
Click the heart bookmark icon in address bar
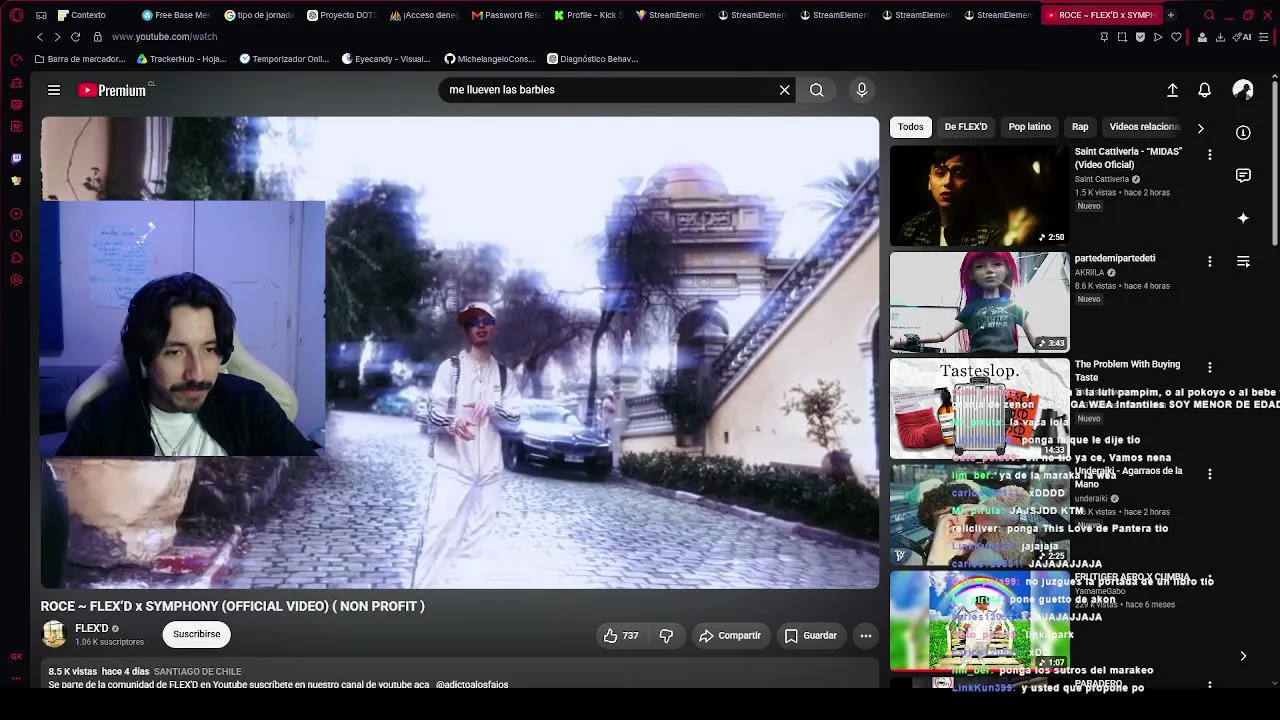click(1176, 37)
